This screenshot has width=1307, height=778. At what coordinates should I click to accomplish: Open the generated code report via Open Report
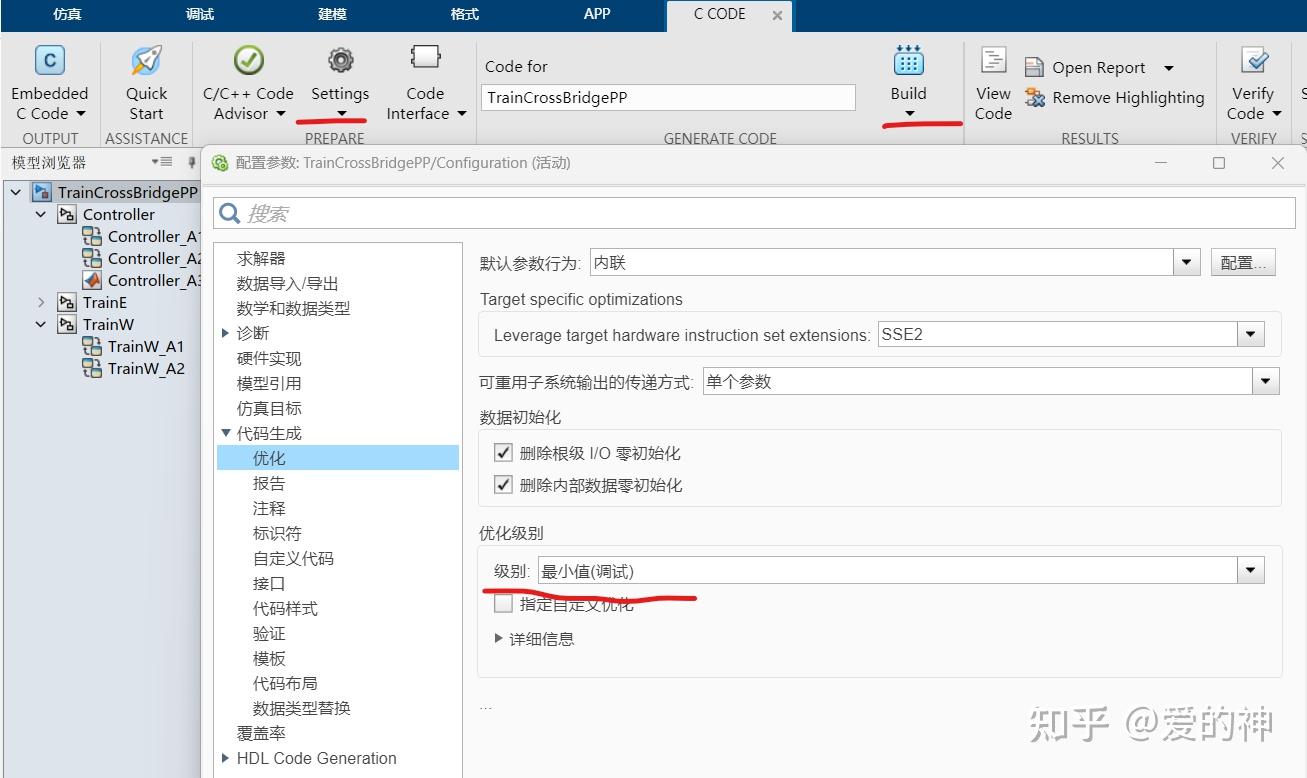tap(1097, 67)
